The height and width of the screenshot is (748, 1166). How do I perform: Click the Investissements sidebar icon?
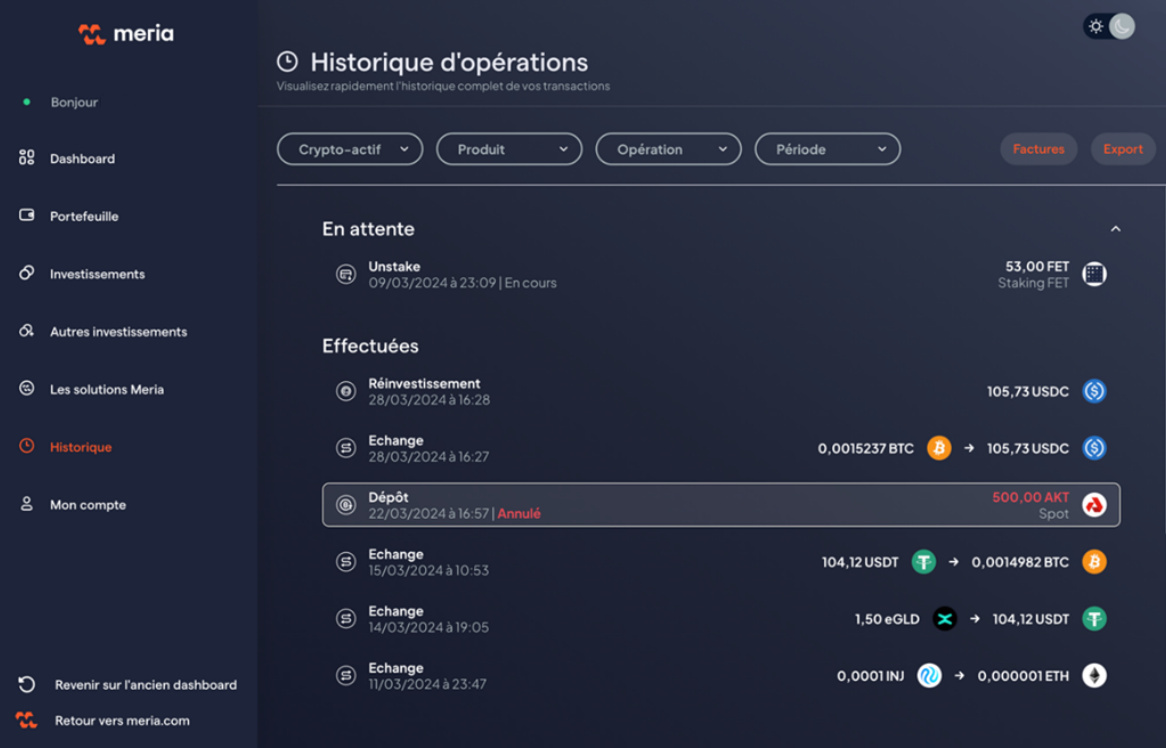click(x=27, y=273)
